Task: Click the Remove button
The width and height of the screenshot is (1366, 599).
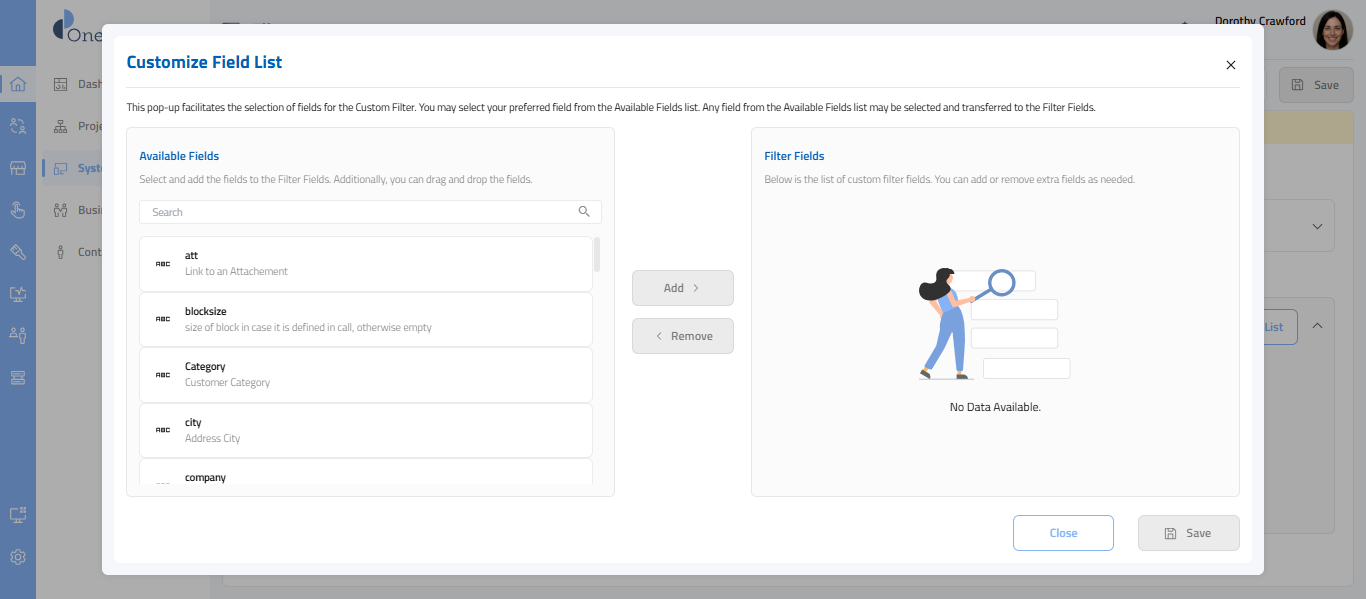Action: tap(683, 336)
